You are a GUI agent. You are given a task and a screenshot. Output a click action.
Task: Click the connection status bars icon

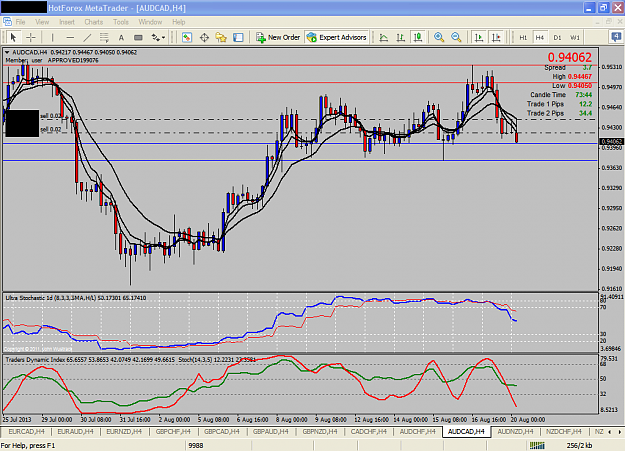537,445
